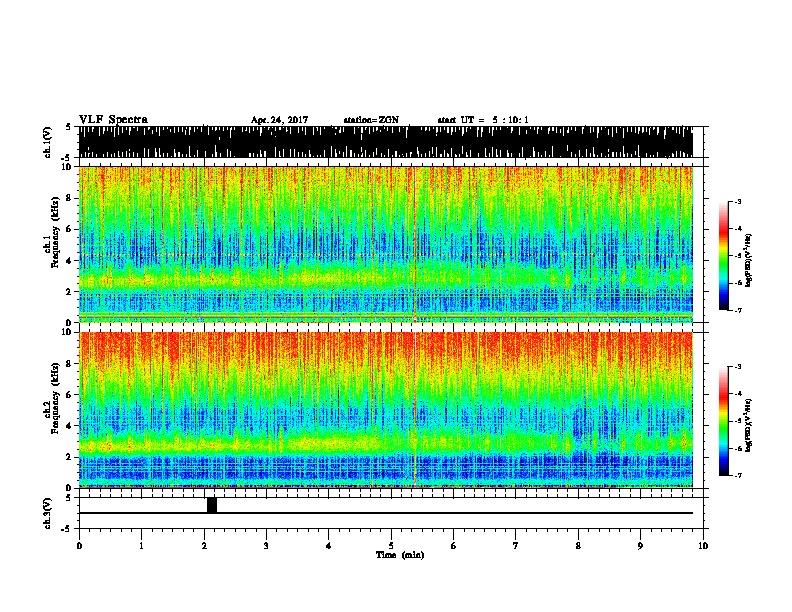Click the 'station=ZGN' label
Viewport: 792px width, 612px height.
371,120
